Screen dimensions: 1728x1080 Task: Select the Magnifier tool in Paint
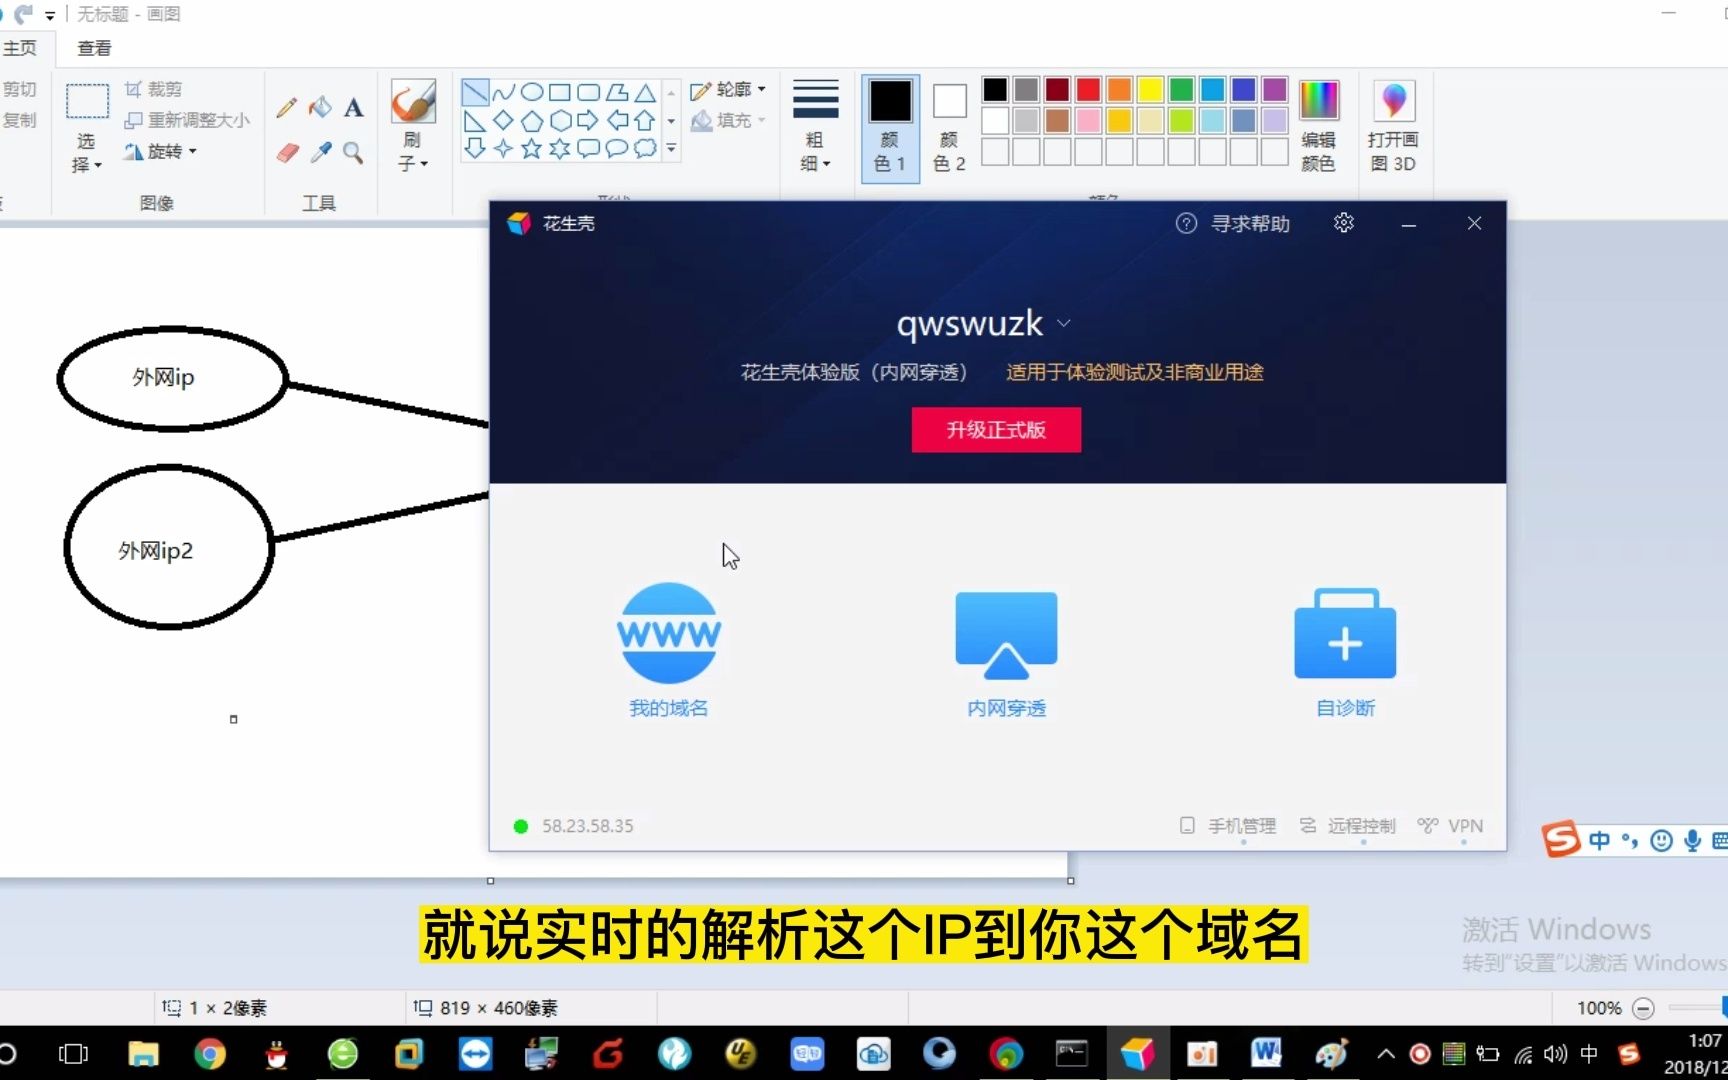pyautogui.click(x=353, y=152)
